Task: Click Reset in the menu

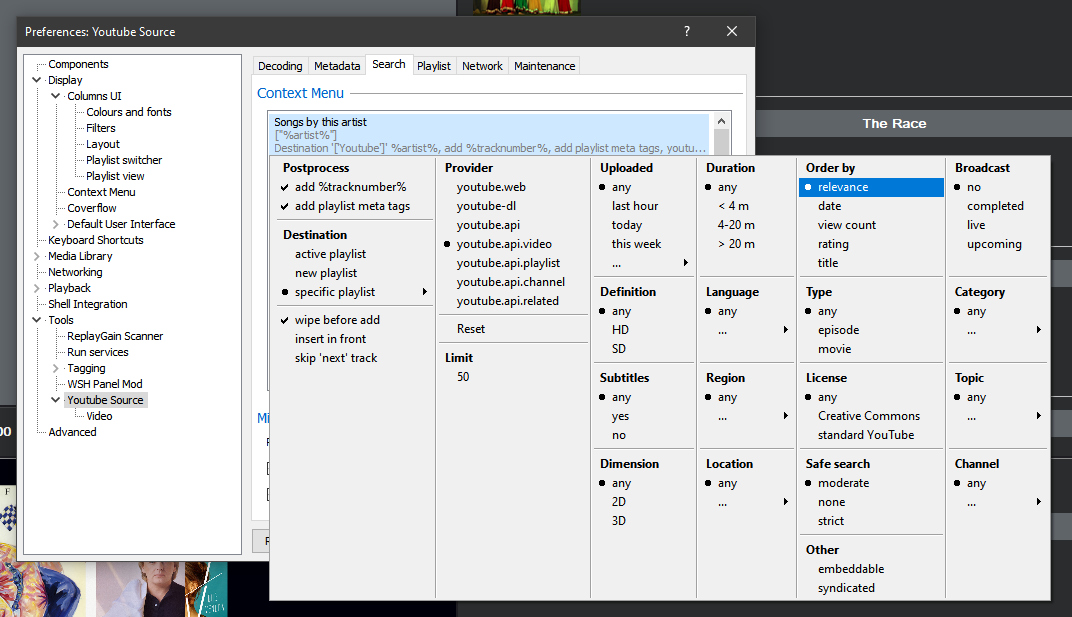Action: coord(471,329)
